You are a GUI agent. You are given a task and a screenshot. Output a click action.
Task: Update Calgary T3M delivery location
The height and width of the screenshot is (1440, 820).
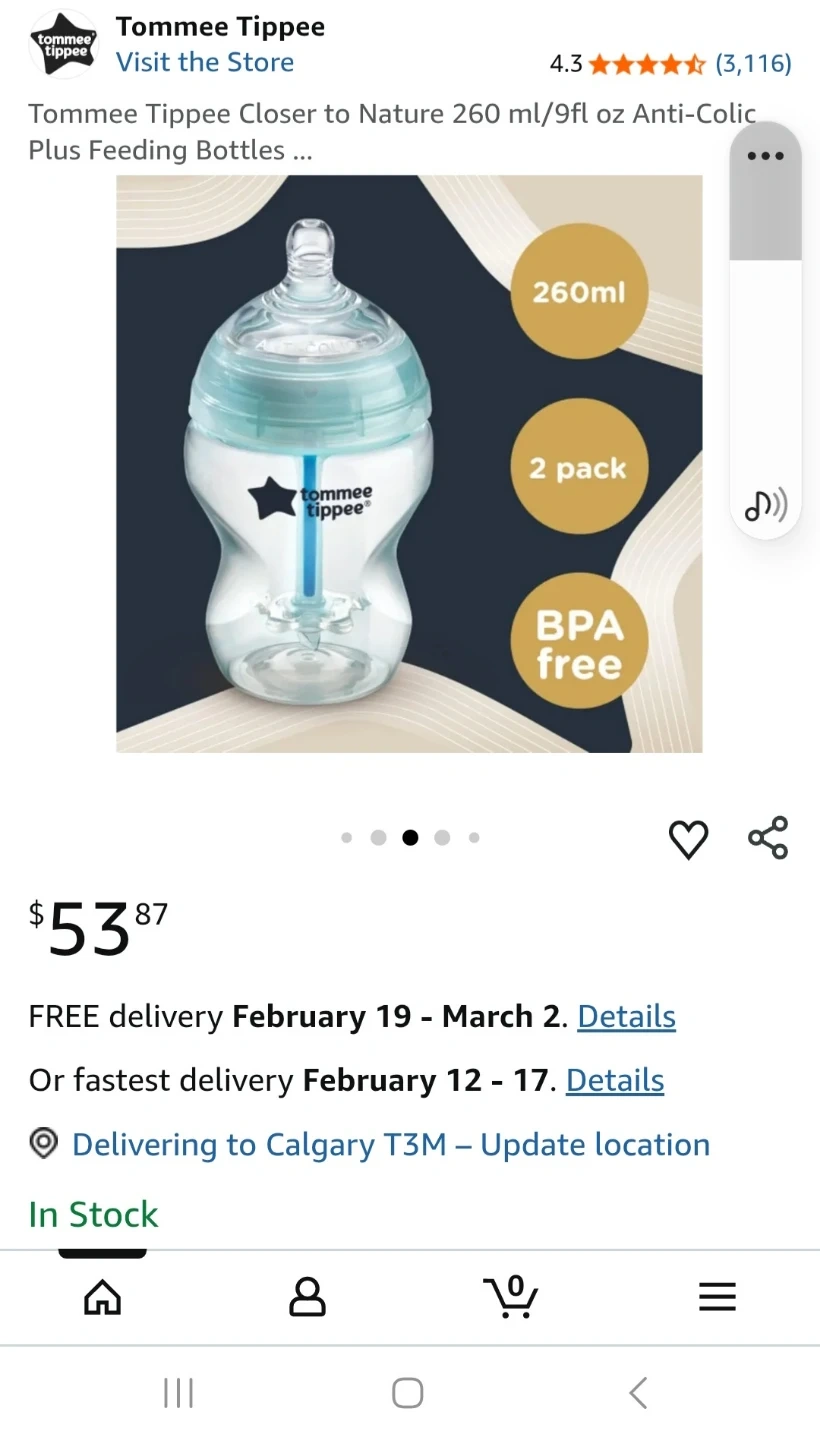pyautogui.click(x=391, y=1144)
